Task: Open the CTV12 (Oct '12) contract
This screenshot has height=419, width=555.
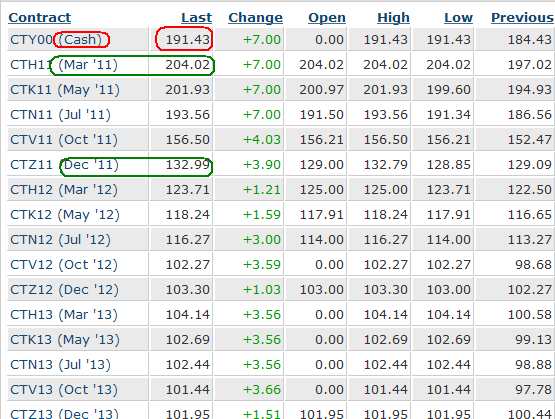Action: tap(64, 265)
